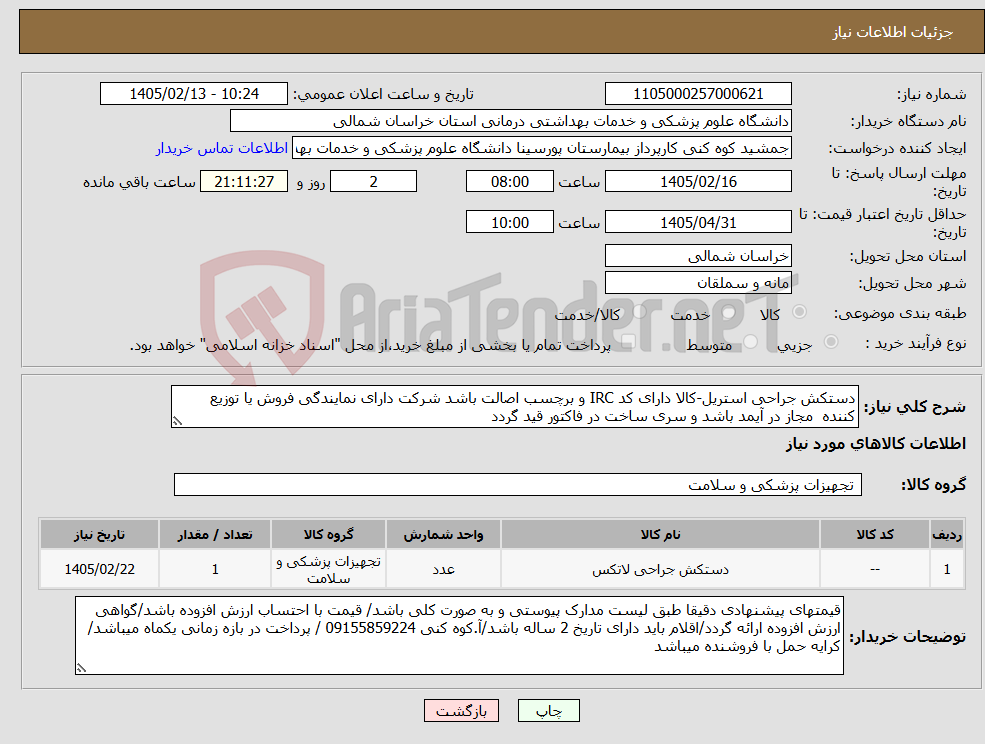Click the quantity cell in row 1

click(215, 569)
